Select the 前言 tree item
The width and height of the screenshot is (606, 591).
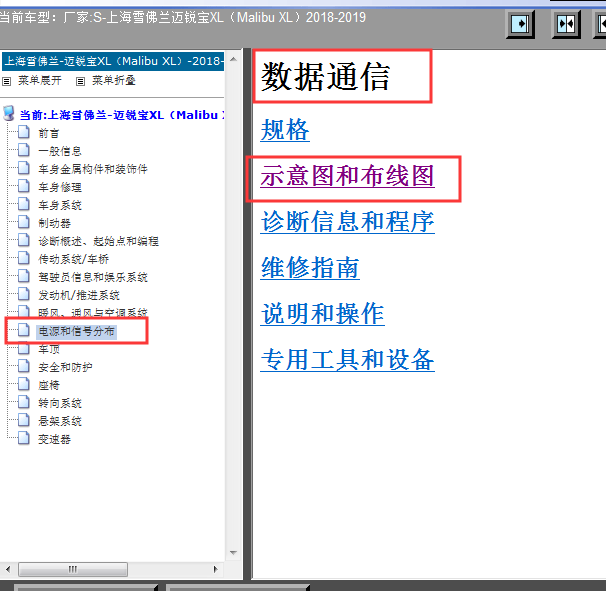pos(49,133)
